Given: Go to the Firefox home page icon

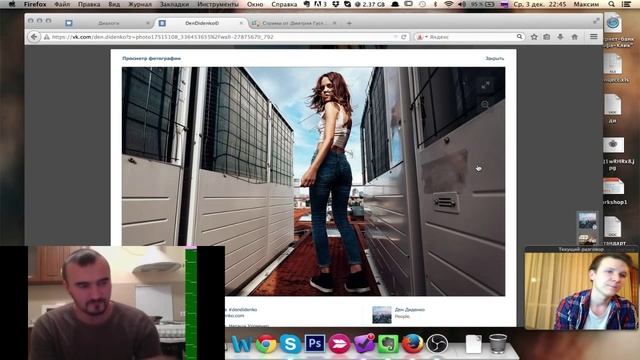Looking at the screenshot, I should [x=575, y=37].
